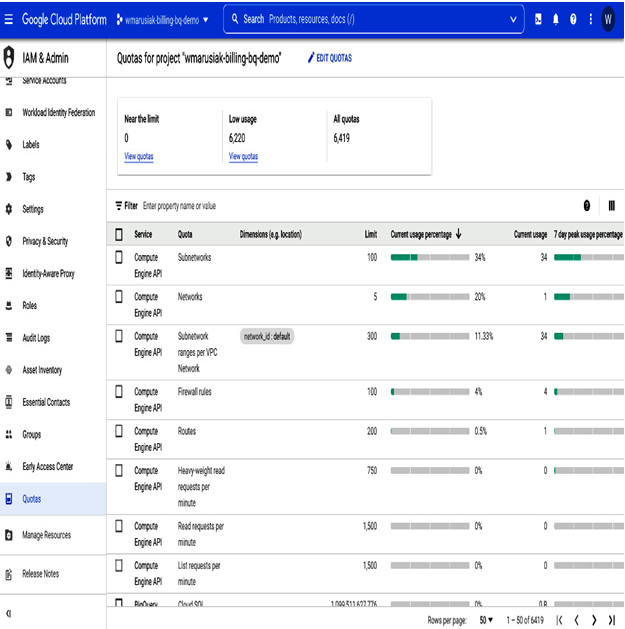Click the network_id : default dimension chip
625x629 pixels.
[267, 336]
